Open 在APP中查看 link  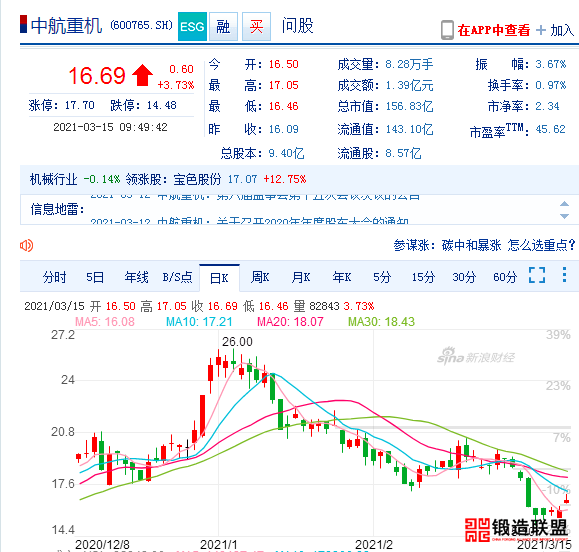click(x=494, y=30)
